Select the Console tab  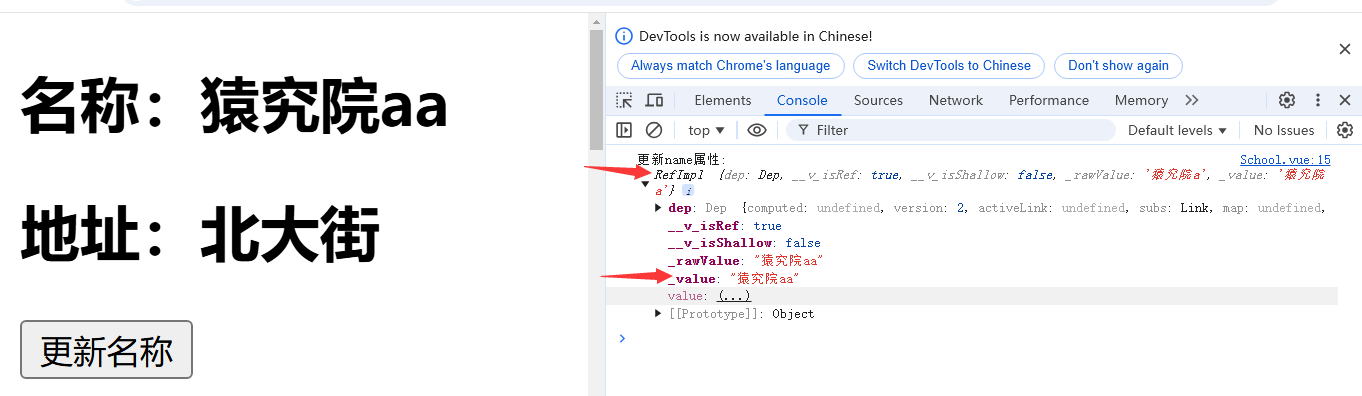[x=802, y=100]
